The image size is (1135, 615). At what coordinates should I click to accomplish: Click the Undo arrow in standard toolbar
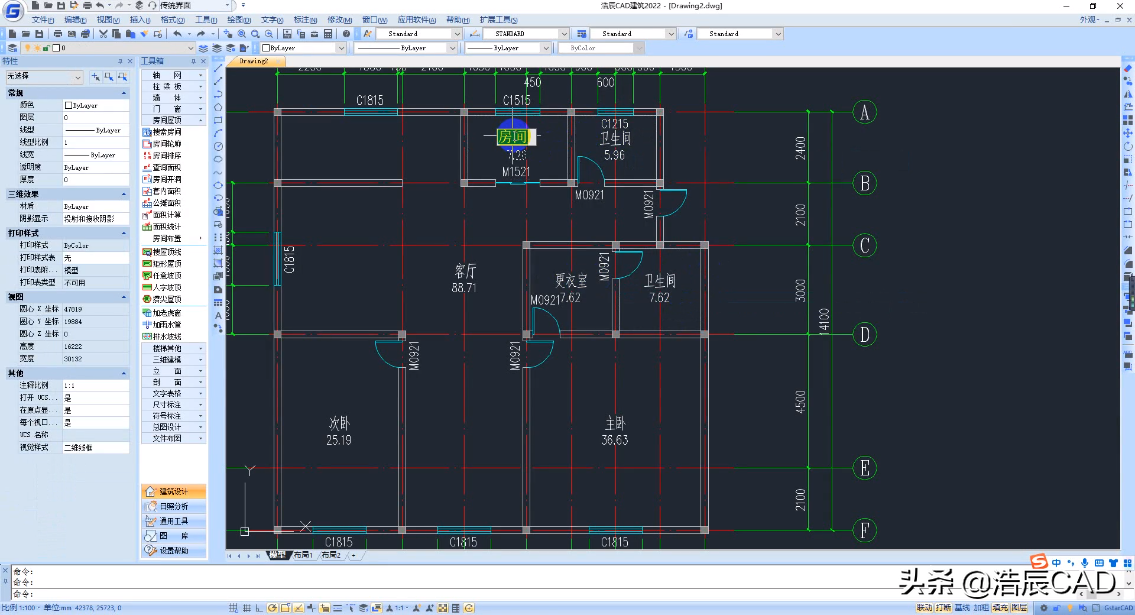click(x=176, y=34)
